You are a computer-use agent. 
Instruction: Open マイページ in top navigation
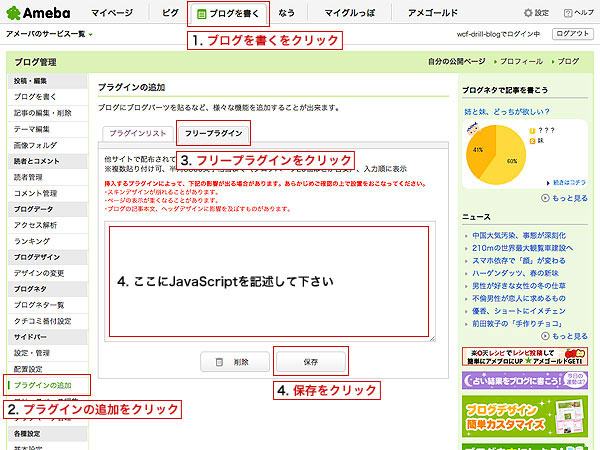point(112,13)
